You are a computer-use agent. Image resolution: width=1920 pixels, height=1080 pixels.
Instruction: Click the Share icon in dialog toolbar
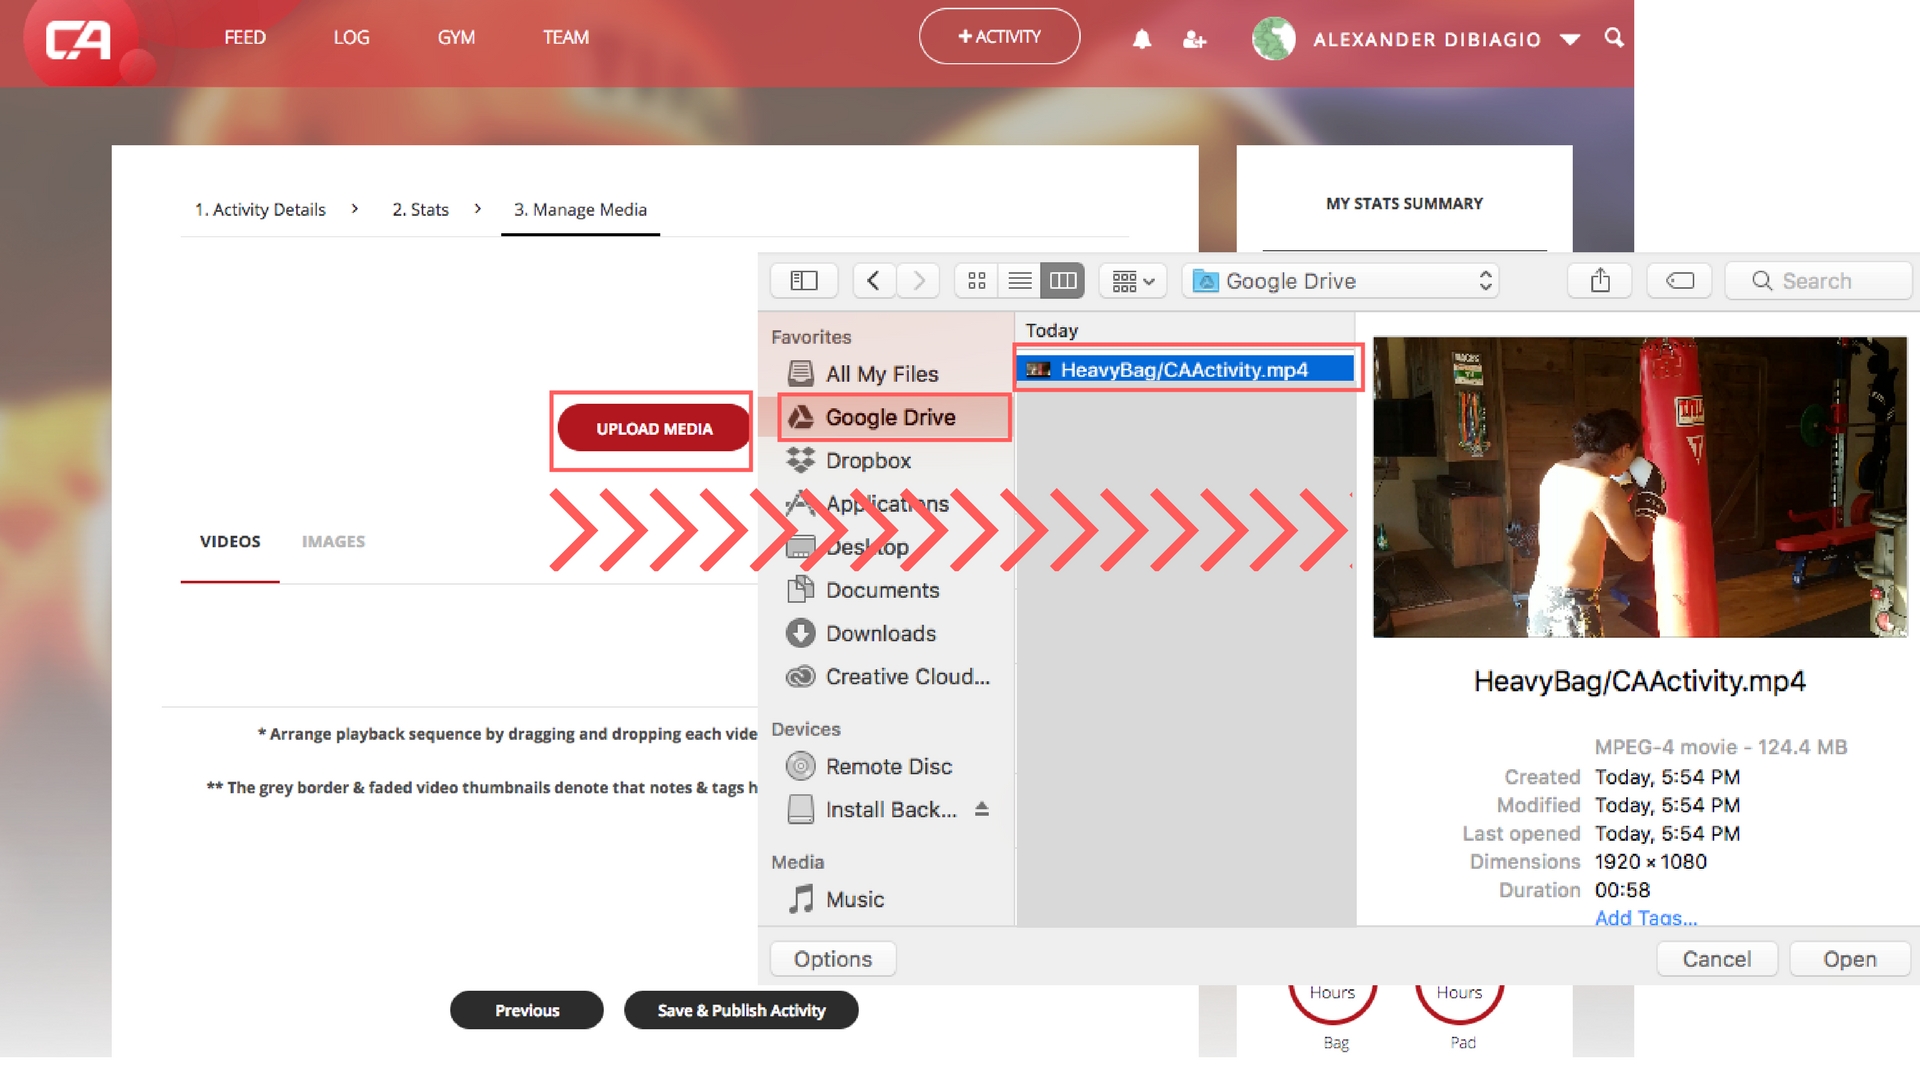click(x=1600, y=281)
